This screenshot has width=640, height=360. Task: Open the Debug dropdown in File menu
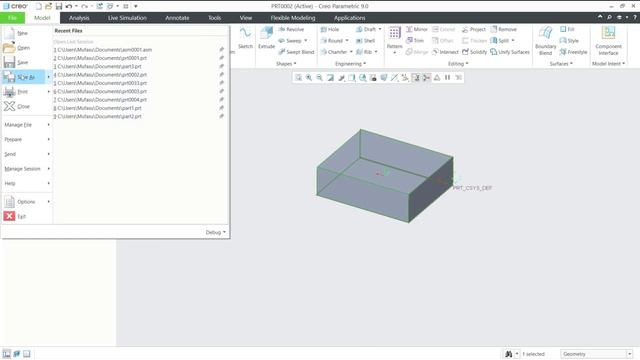coord(216,232)
